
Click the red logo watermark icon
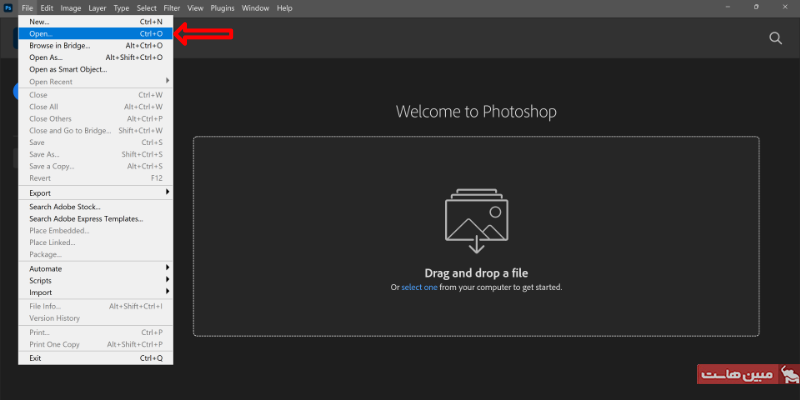tap(789, 375)
